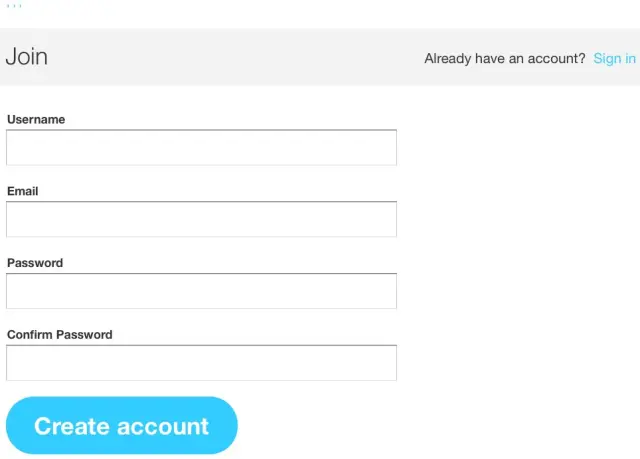Select the Password input field
The image size is (640, 459).
[201, 291]
